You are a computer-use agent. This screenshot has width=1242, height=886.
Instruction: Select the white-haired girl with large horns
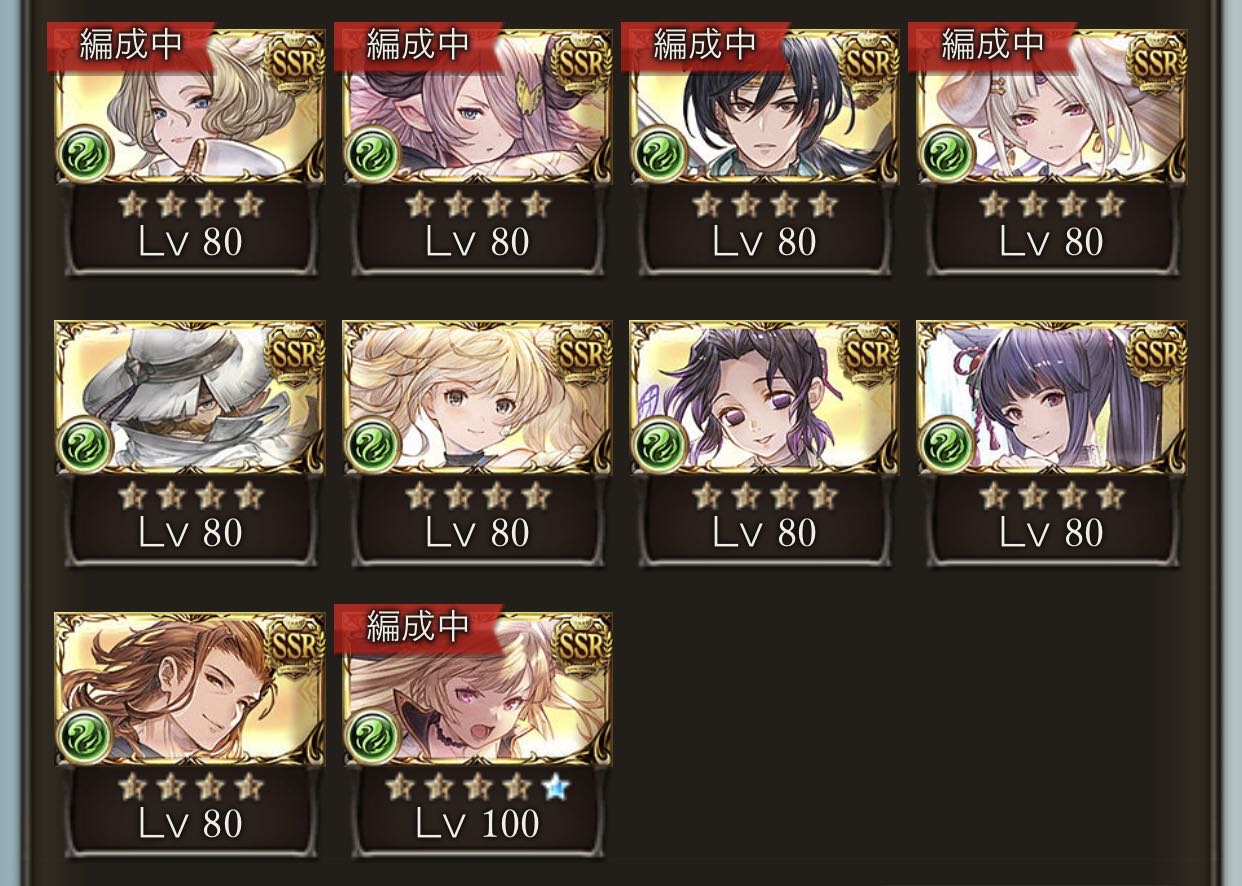coord(1051,106)
